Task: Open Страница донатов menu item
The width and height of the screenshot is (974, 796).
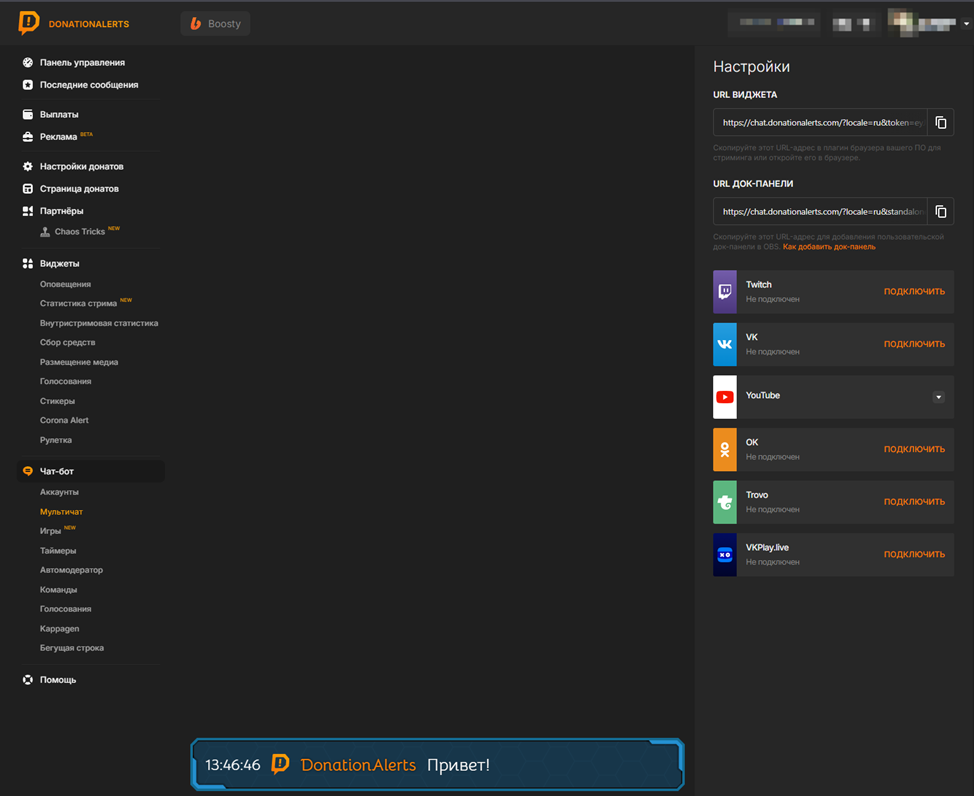Action: [x=79, y=188]
